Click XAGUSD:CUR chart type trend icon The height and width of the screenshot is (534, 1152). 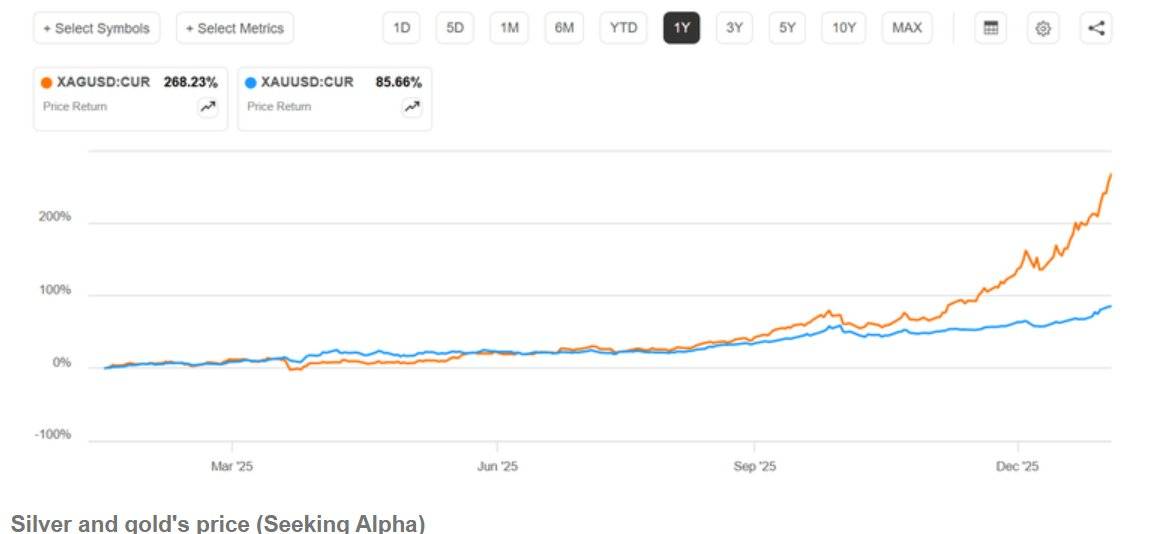pyautogui.click(x=208, y=107)
